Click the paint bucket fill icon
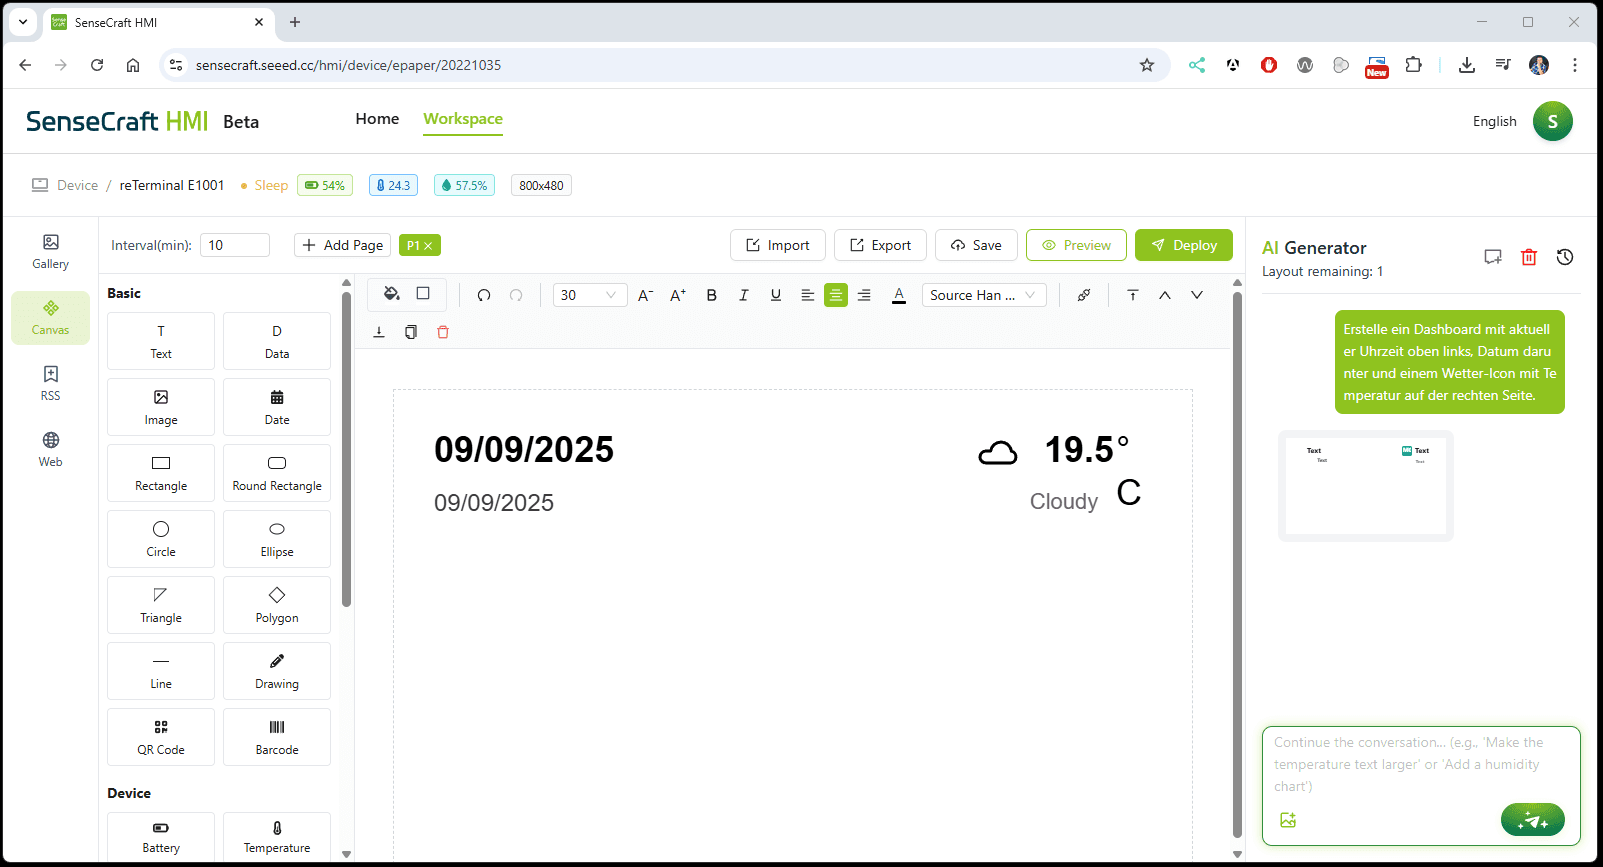The image size is (1603, 867). tap(391, 294)
